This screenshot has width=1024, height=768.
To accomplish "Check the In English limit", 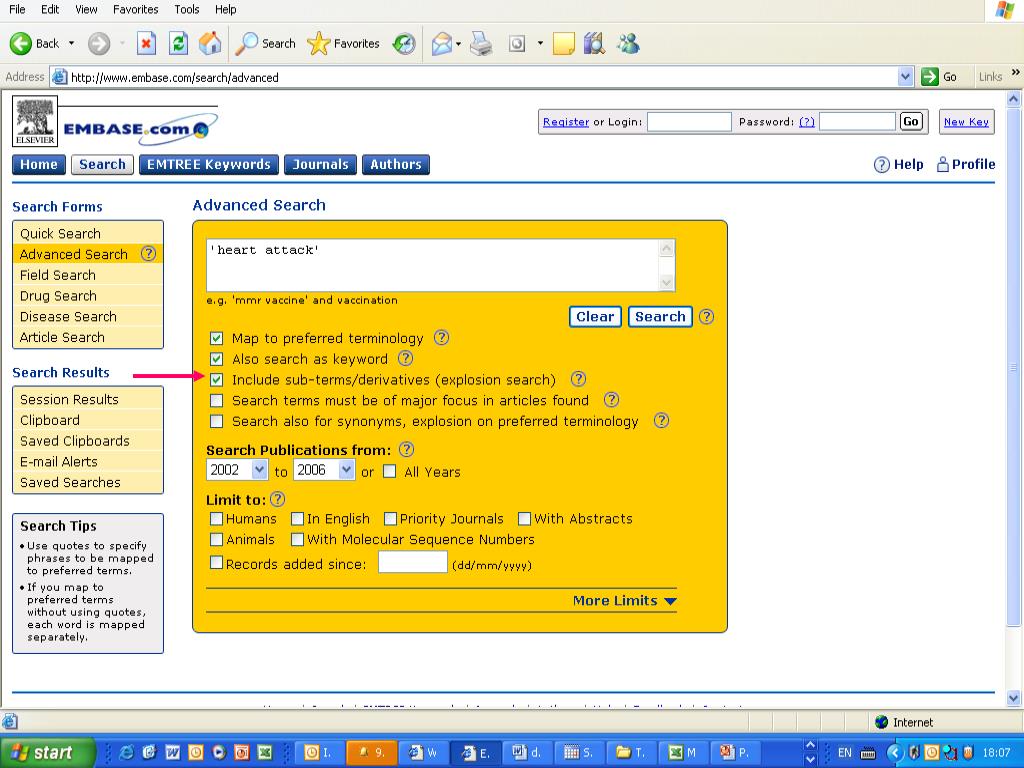I will [x=297, y=519].
